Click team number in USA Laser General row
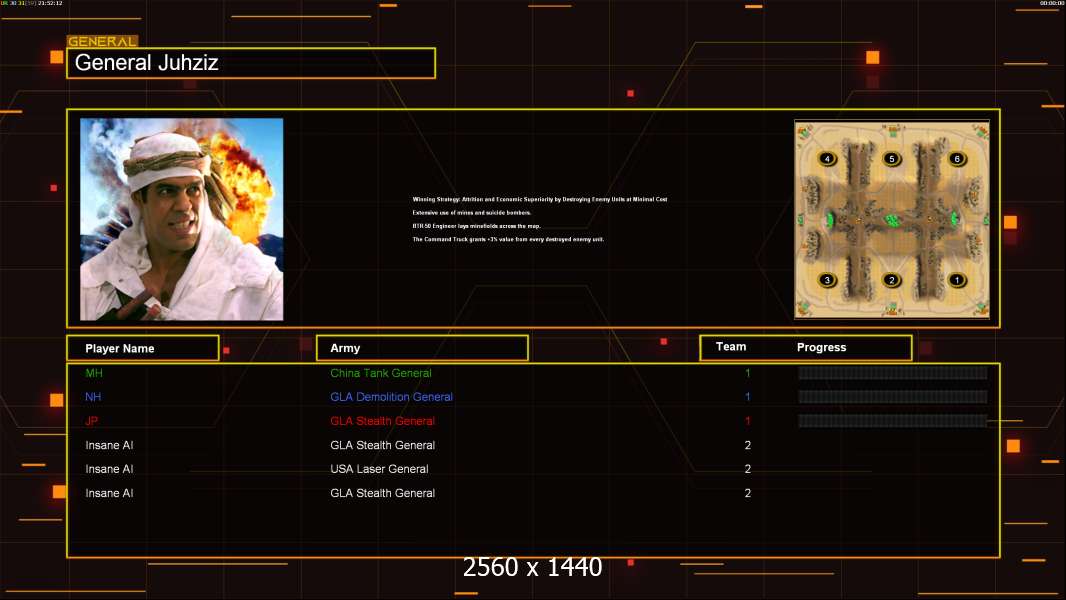1066x600 pixels. 748,469
